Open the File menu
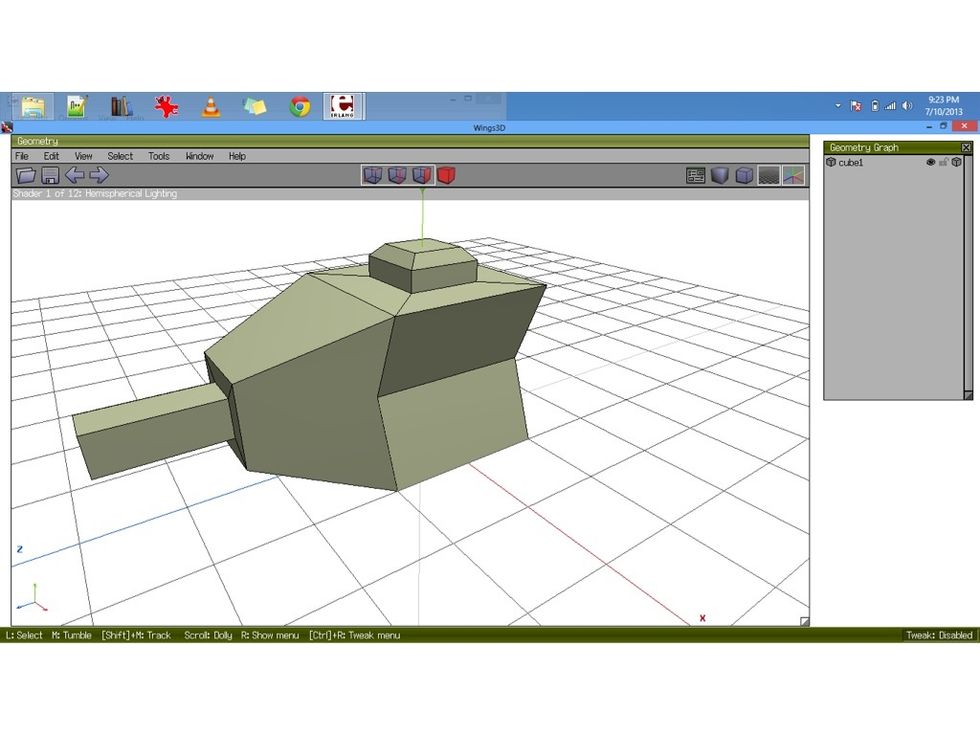The width and height of the screenshot is (980, 735). click(20, 156)
